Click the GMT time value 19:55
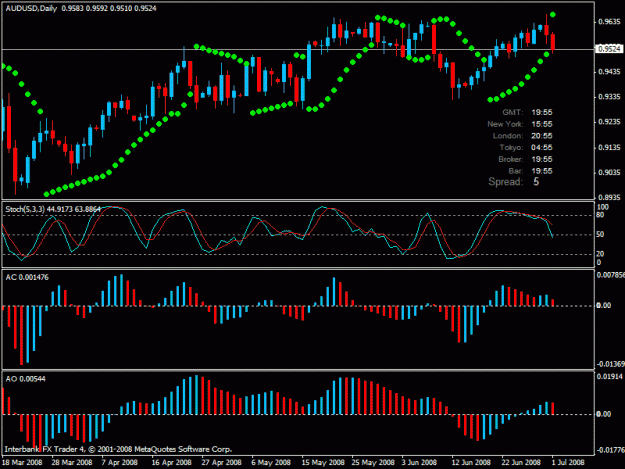625x469 pixels. pos(542,112)
